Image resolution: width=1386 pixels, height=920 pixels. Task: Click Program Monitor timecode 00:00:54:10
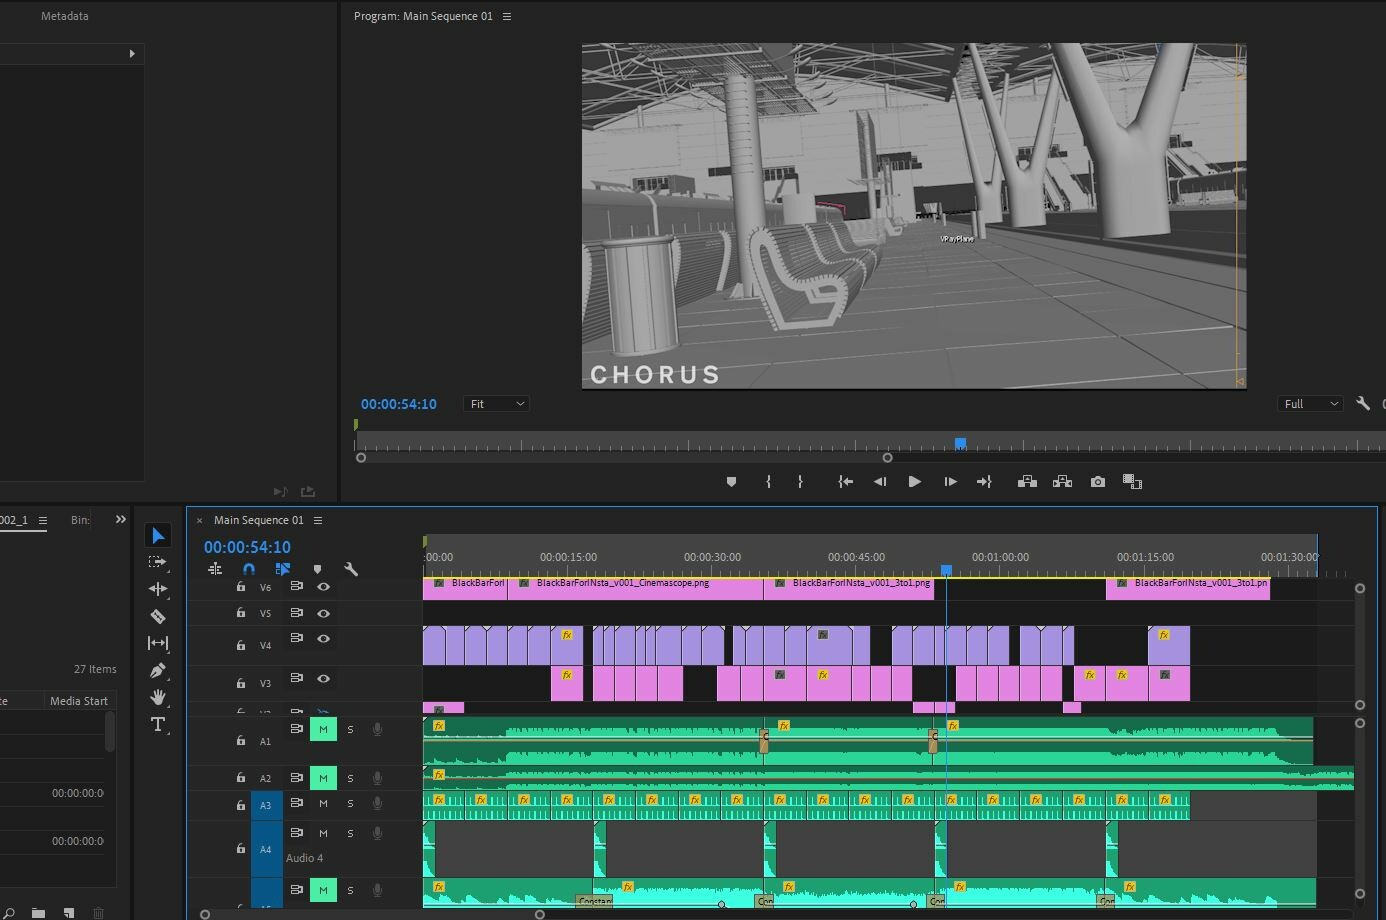pos(398,404)
